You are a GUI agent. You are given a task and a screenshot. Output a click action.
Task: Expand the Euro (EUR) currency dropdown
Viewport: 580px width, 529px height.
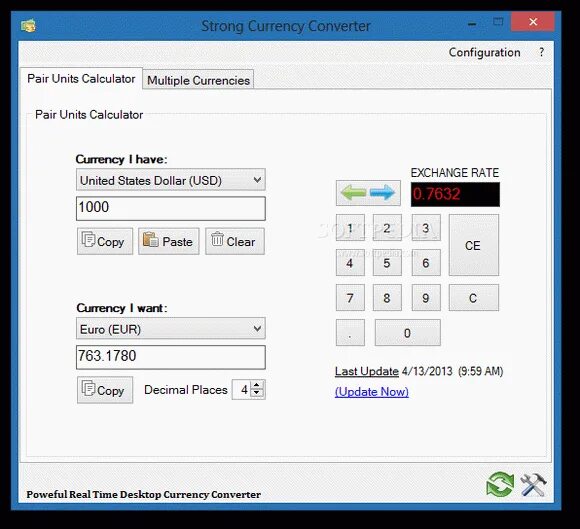coord(171,328)
